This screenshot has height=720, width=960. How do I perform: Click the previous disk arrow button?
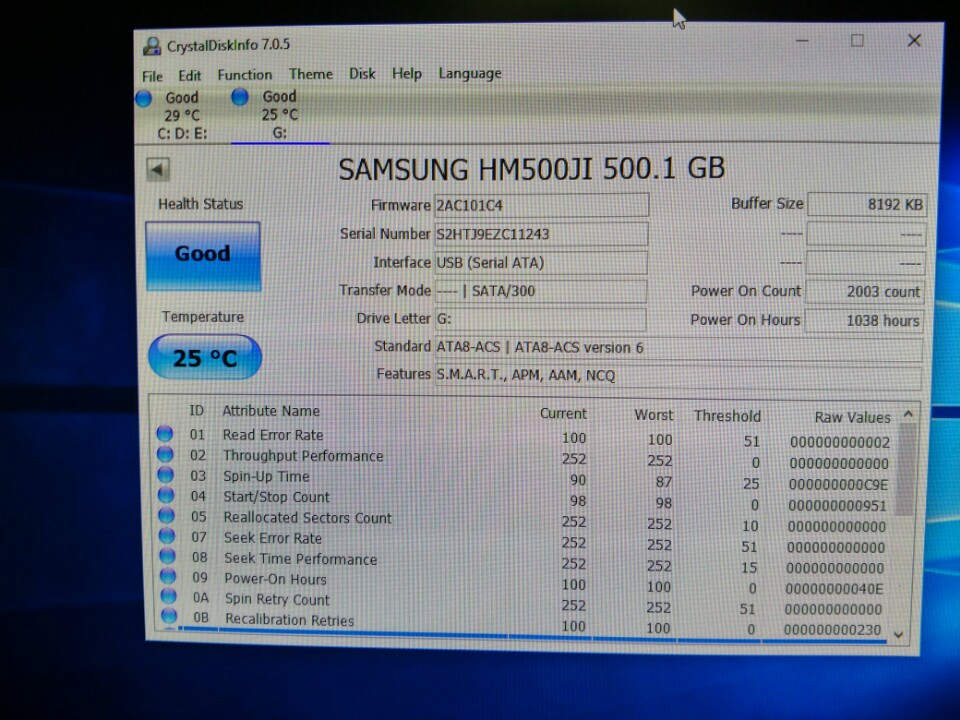pos(157,169)
